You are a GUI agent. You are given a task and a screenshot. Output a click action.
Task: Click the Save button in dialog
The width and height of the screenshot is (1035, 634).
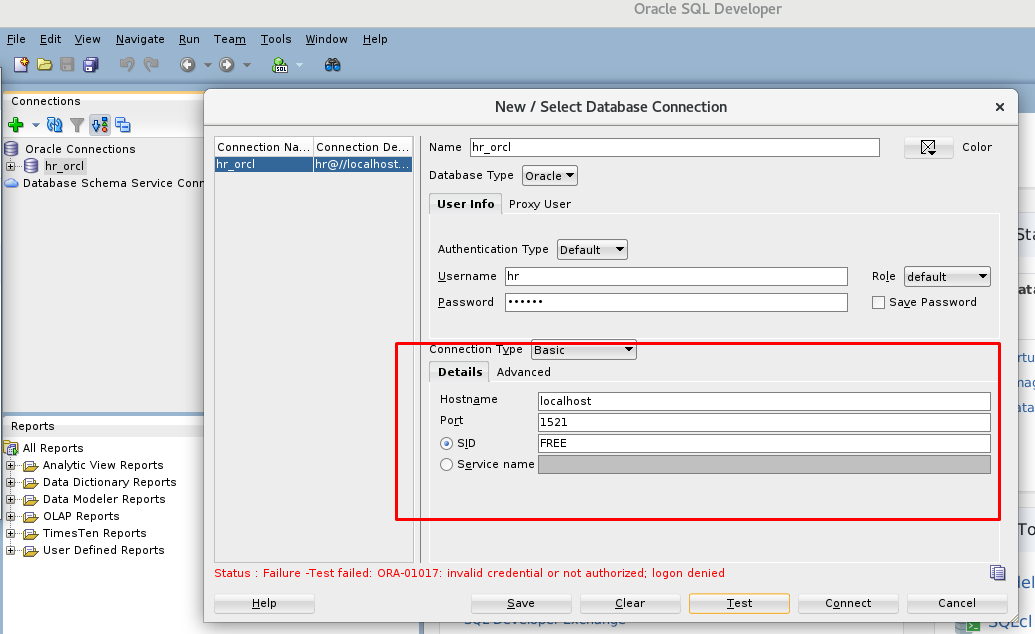[521, 603]
